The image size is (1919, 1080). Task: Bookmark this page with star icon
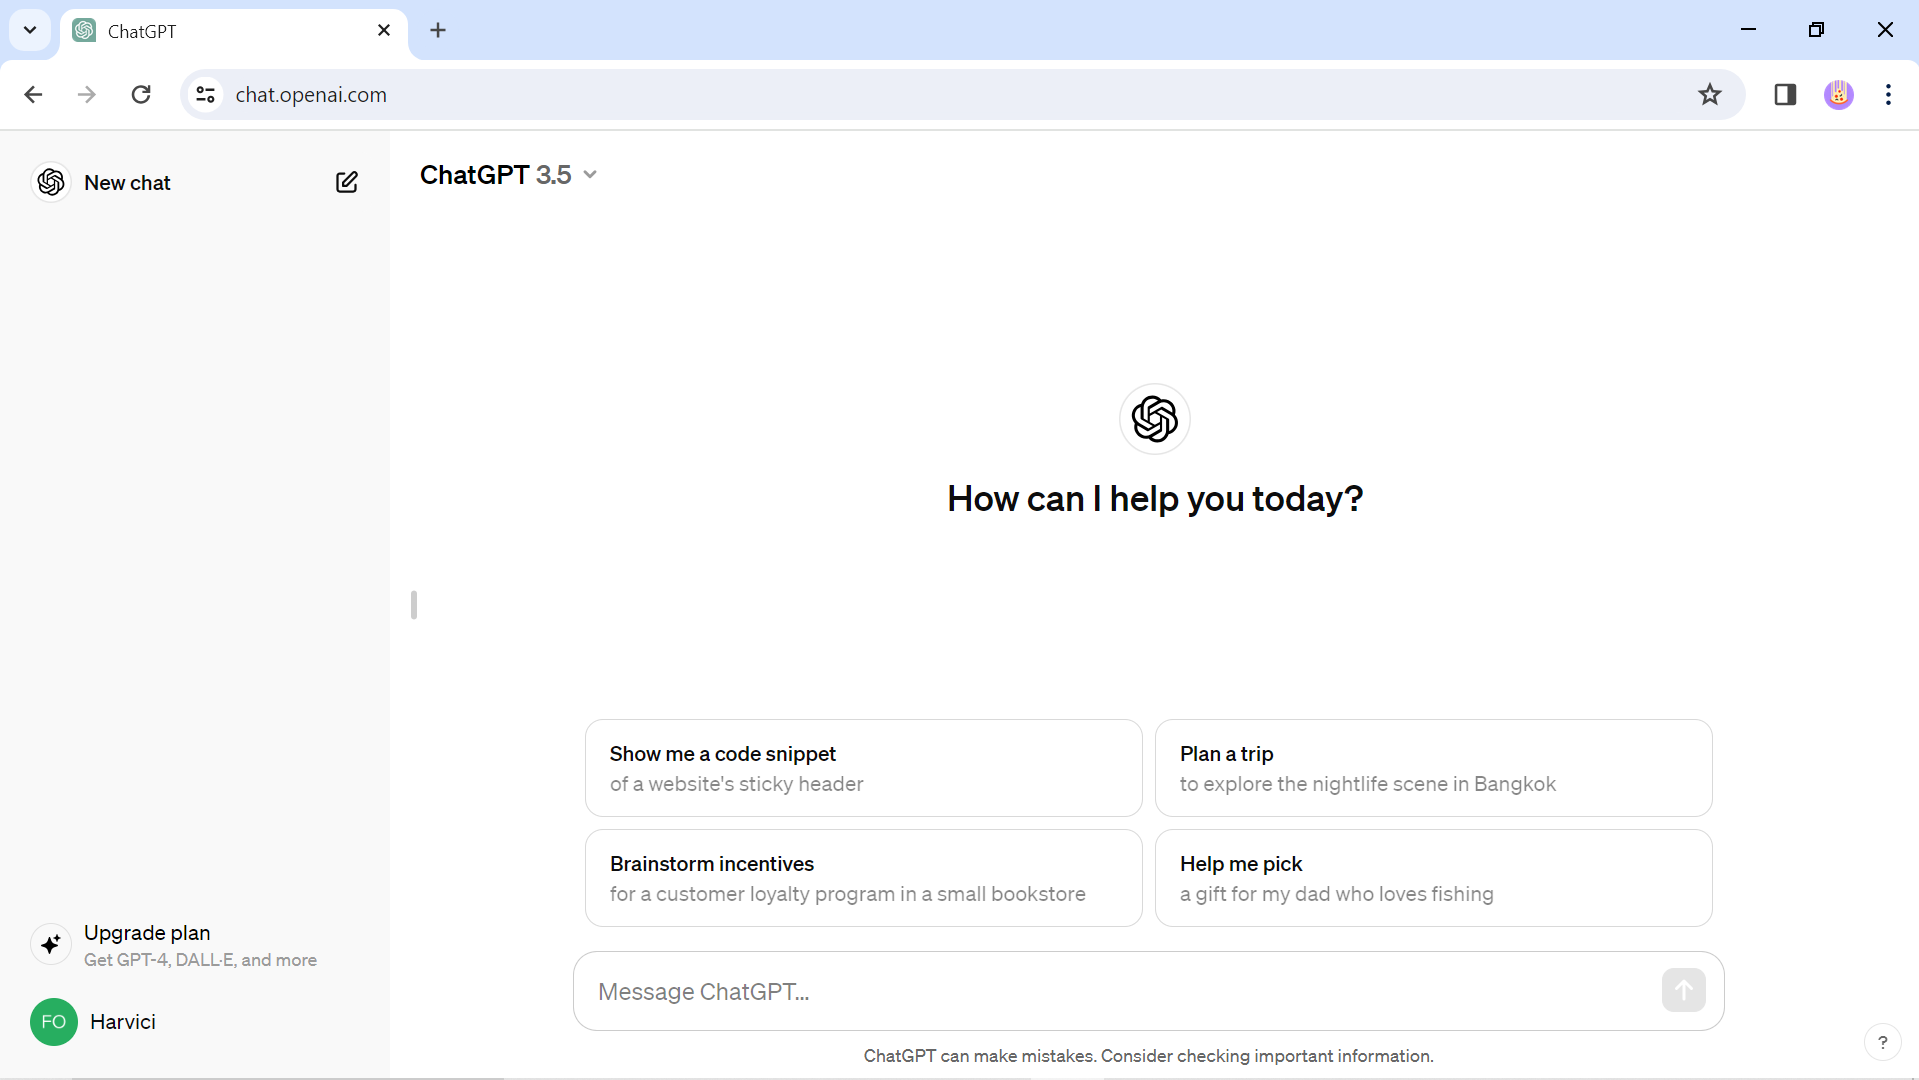click(x=1709, y=94)
